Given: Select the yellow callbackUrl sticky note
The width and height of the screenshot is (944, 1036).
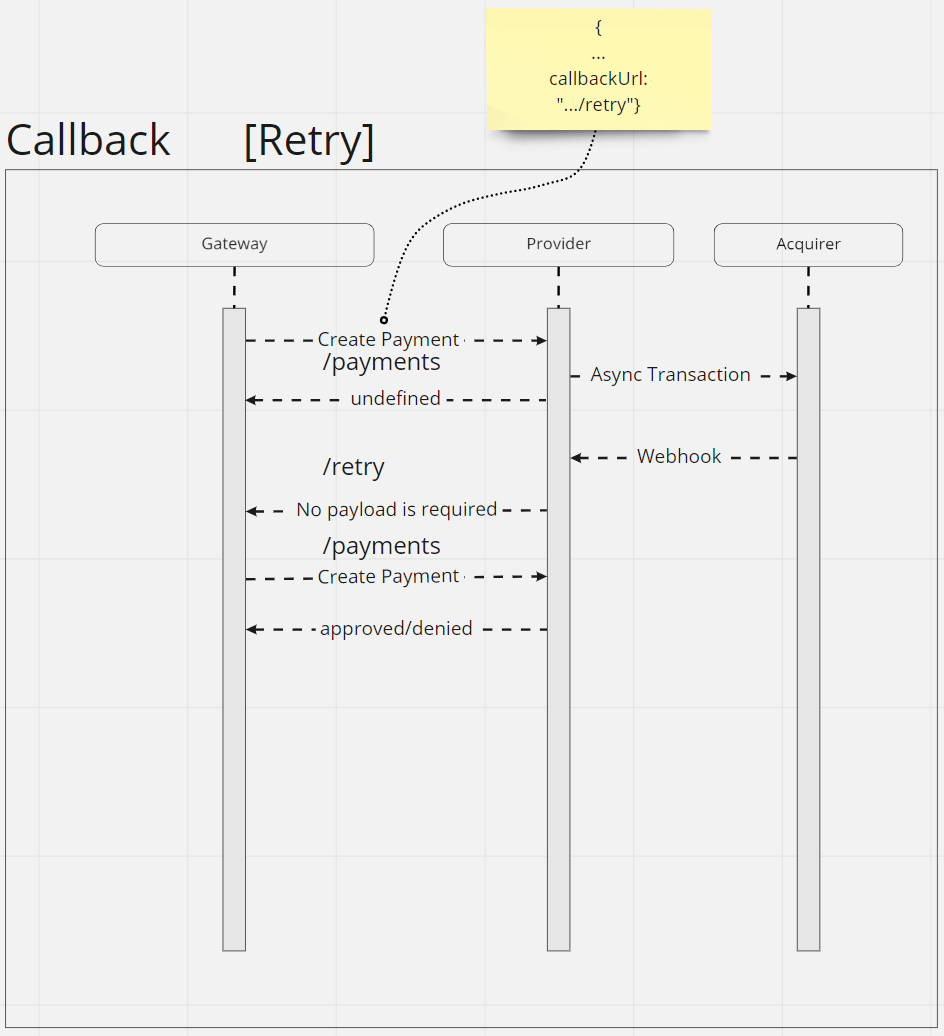Looking at the screenshot, I should pyautogui.click(x=598, y=68).
